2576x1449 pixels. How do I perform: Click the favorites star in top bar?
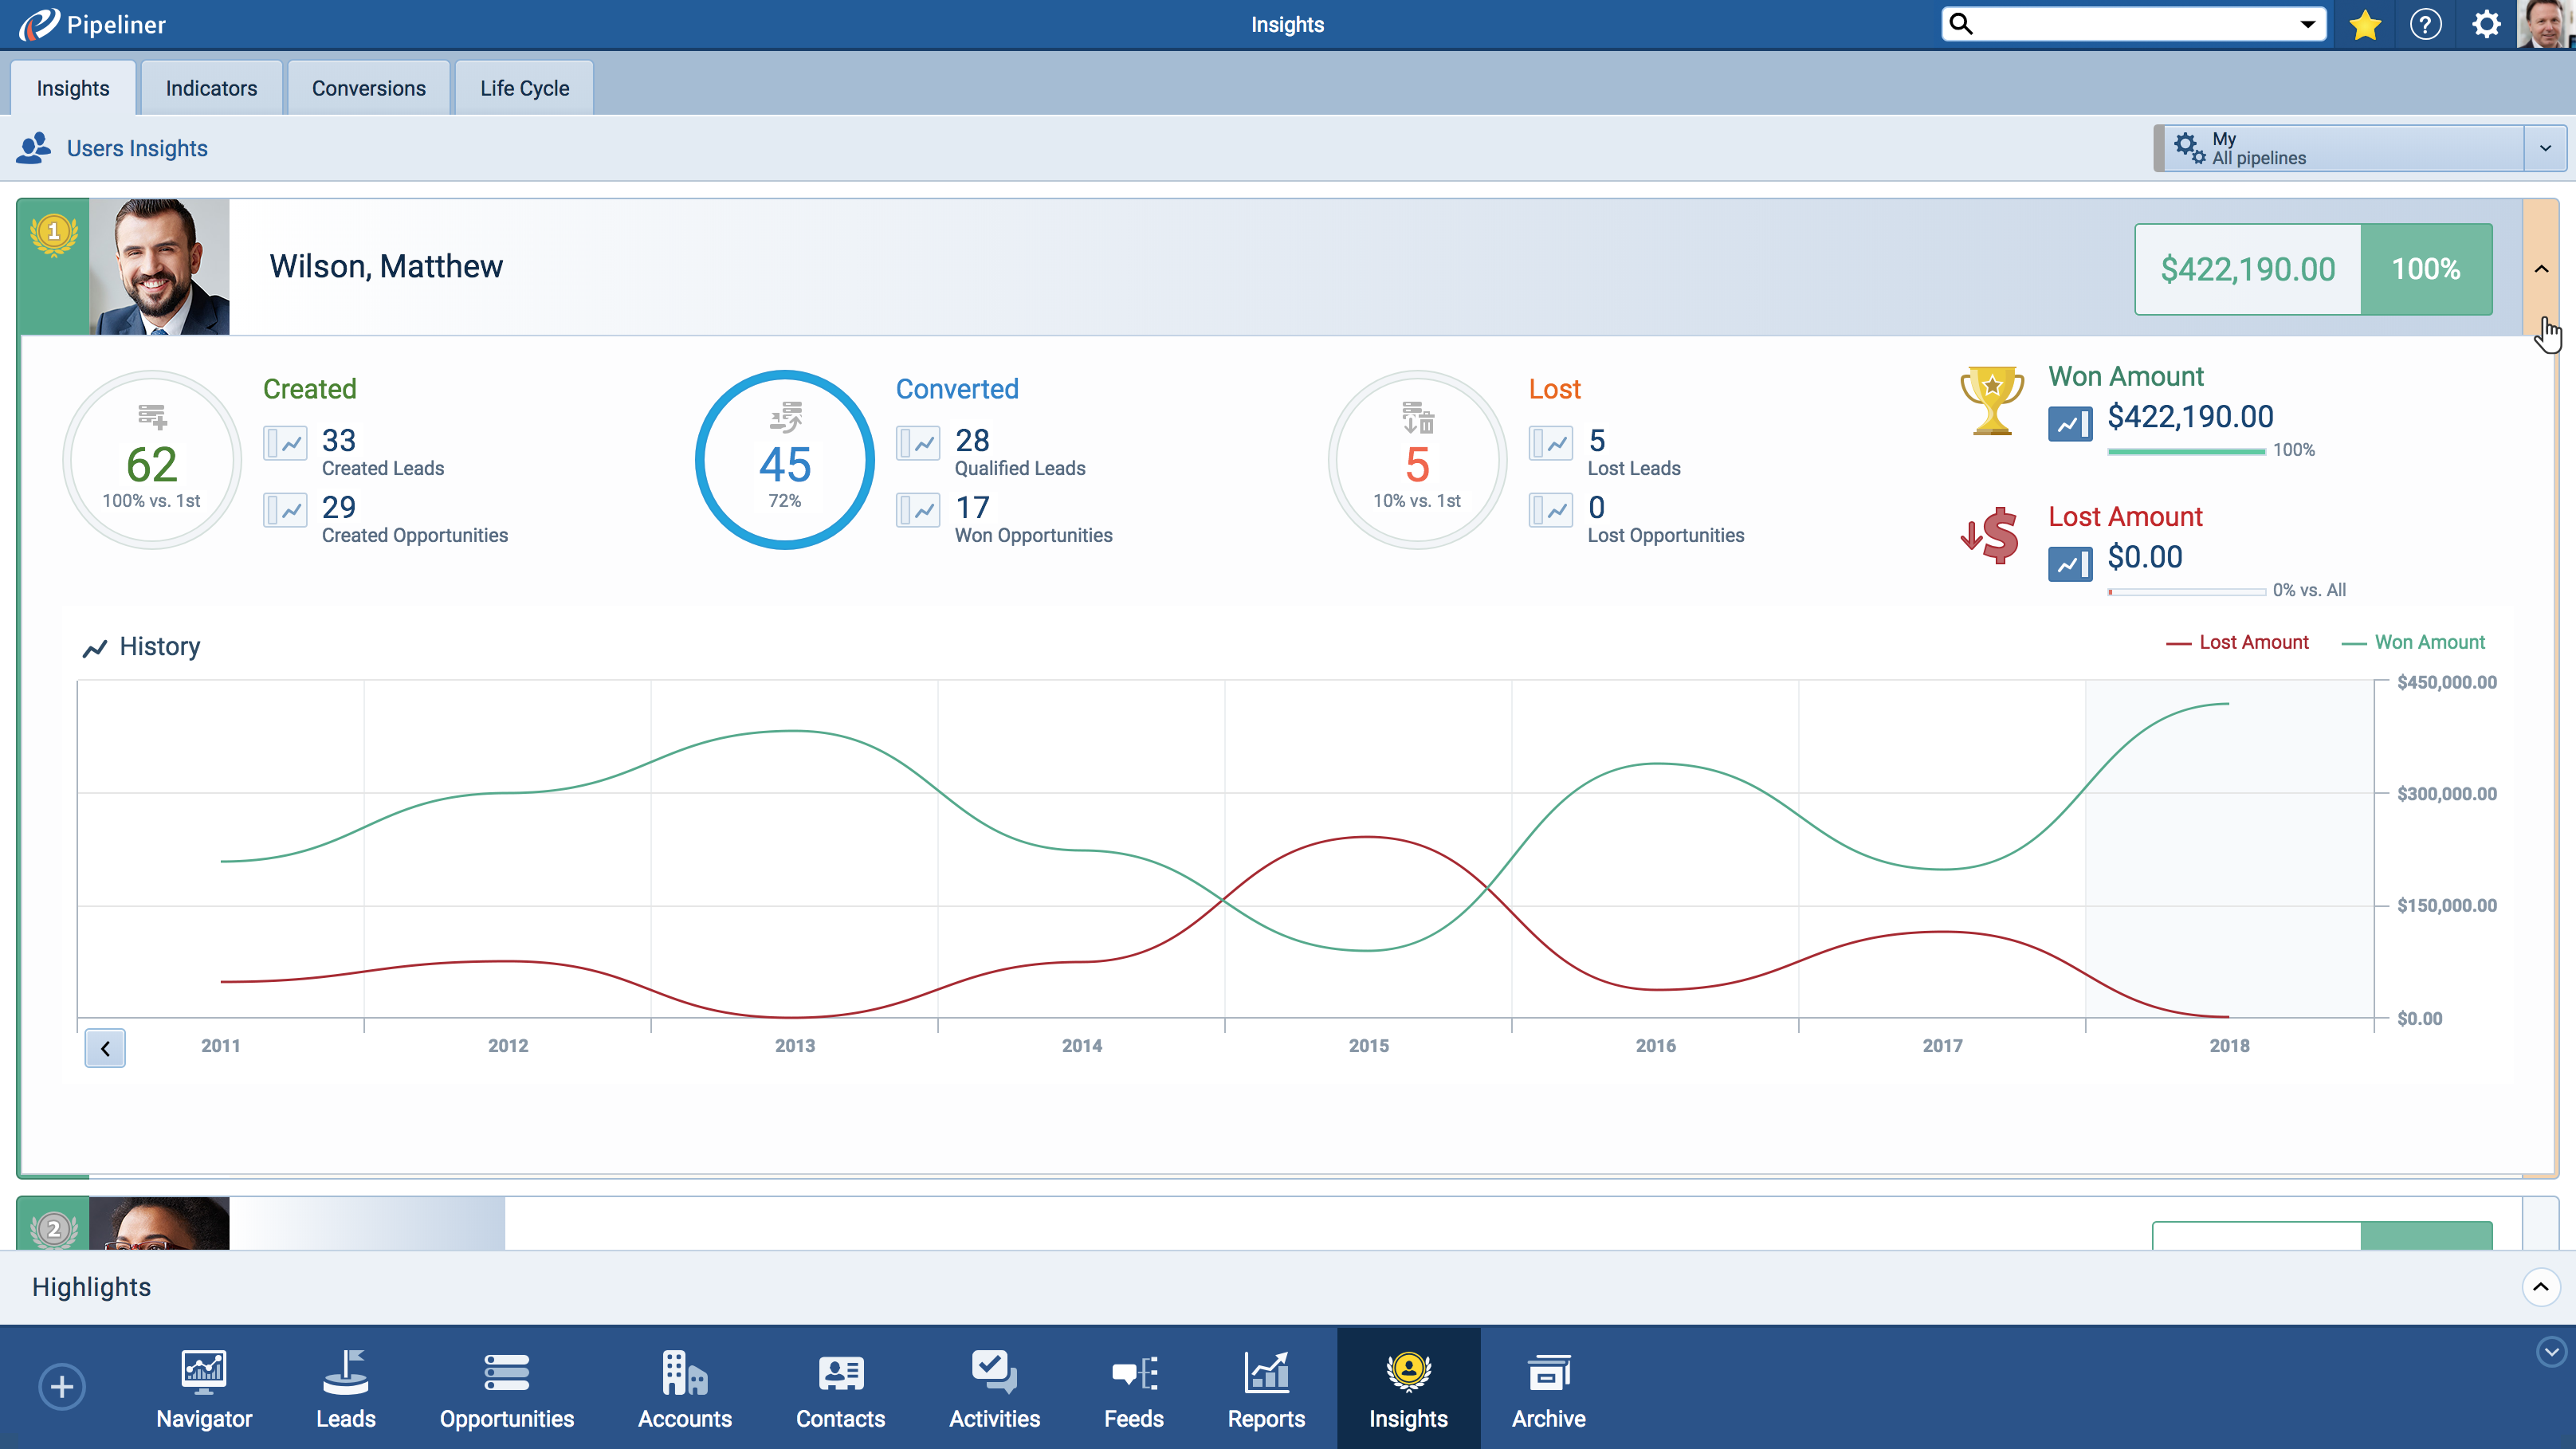pyautogui.click(x=2365, y=24)
